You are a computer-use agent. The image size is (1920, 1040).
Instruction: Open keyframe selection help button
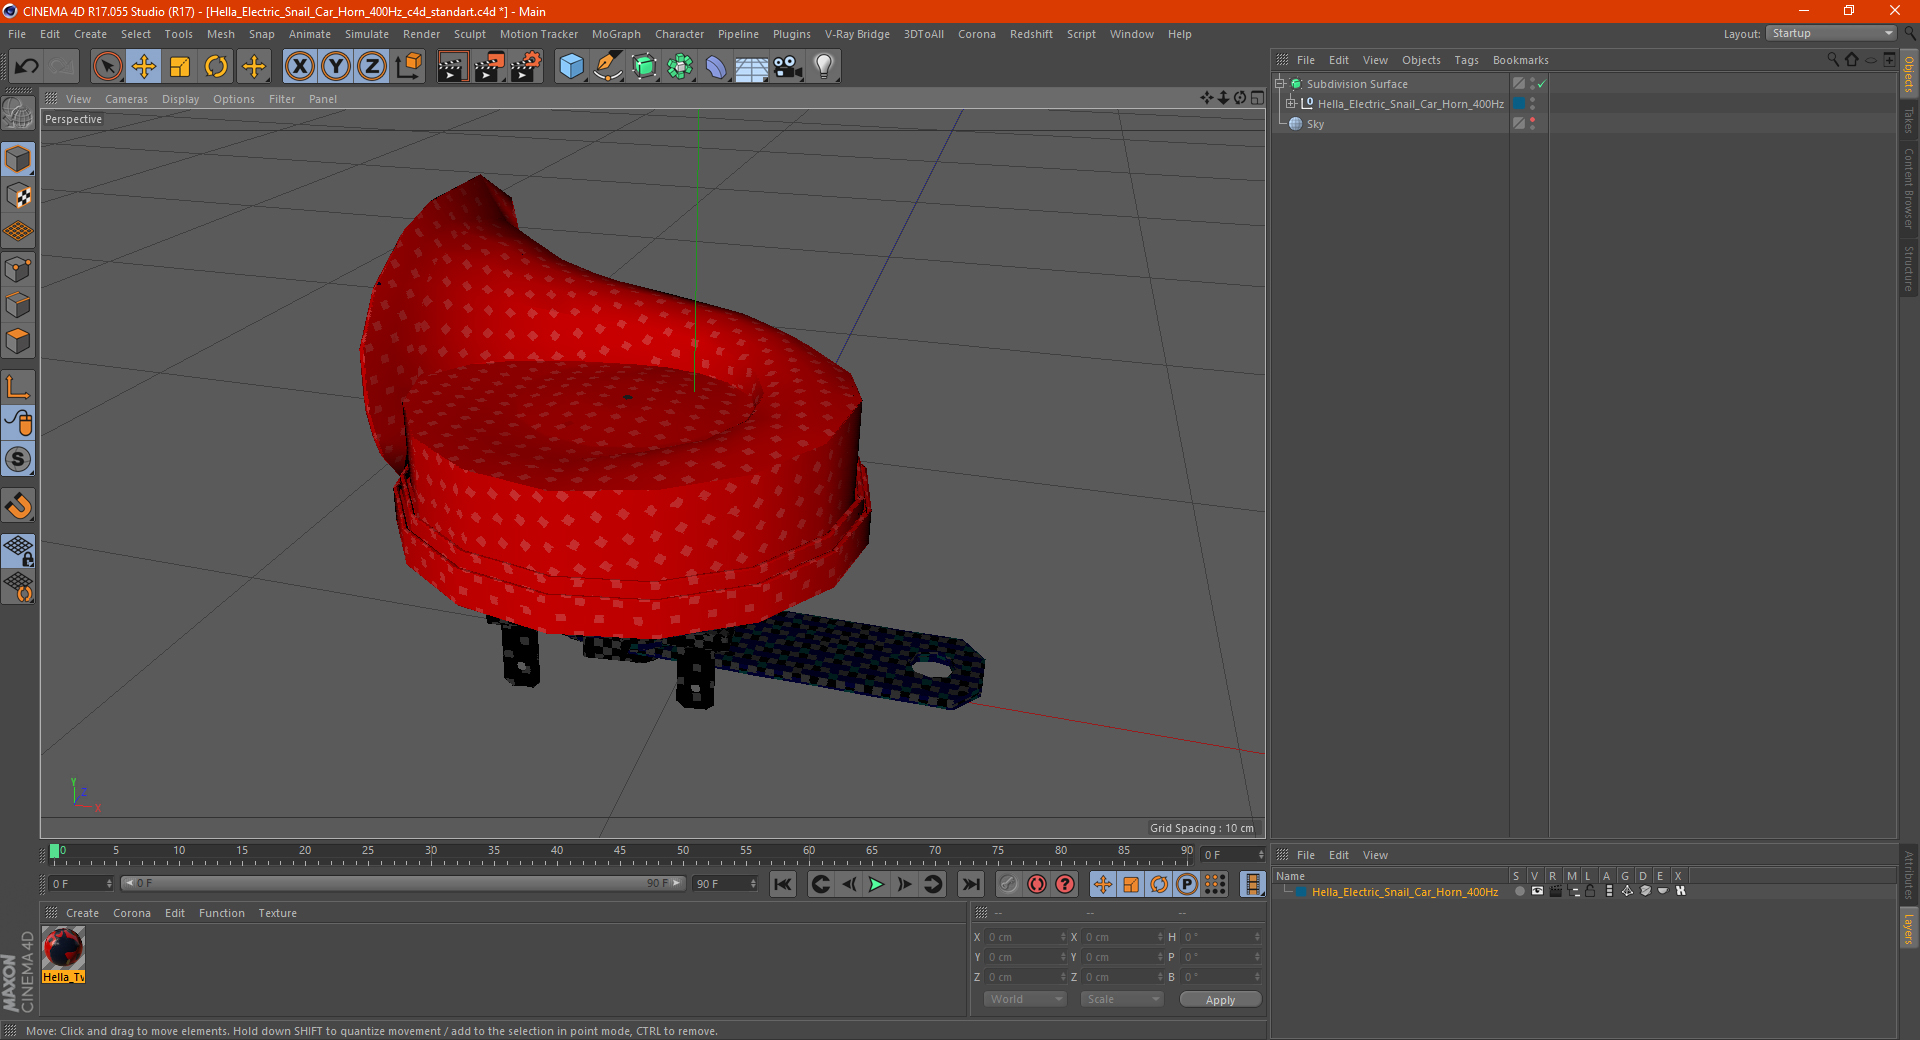[x=1065, y=884]
